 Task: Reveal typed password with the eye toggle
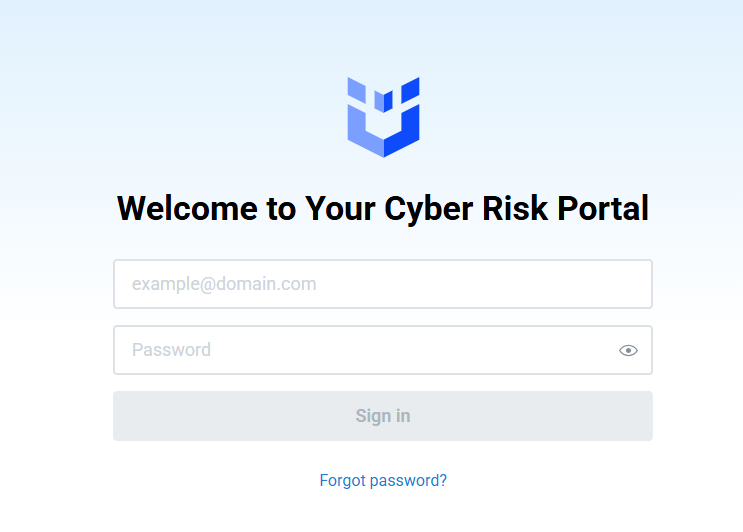(628, 350)
